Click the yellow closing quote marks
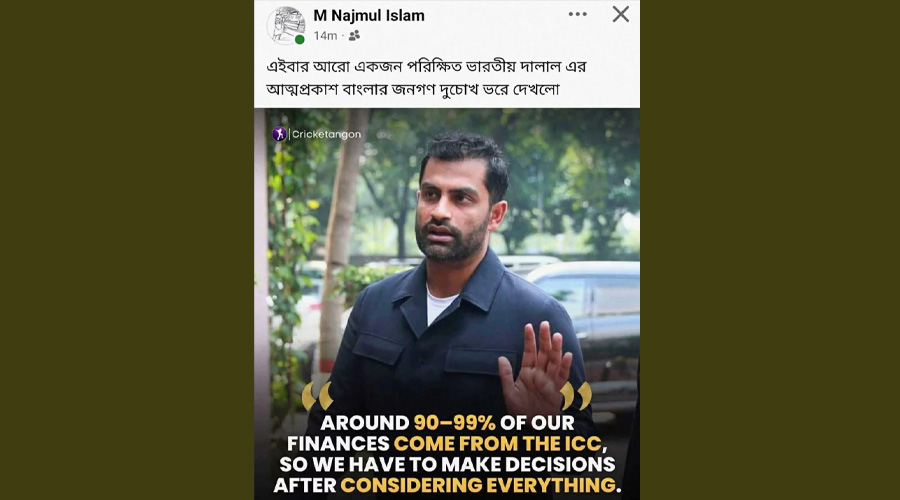This screenshot has height=500, width=900. tap(576, 396)
